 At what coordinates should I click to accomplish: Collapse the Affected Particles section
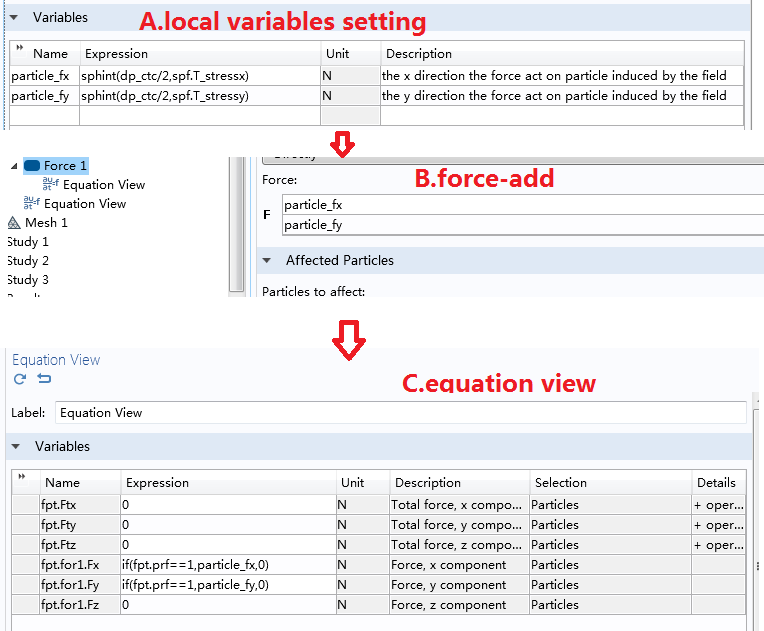[x=268, y=261]
